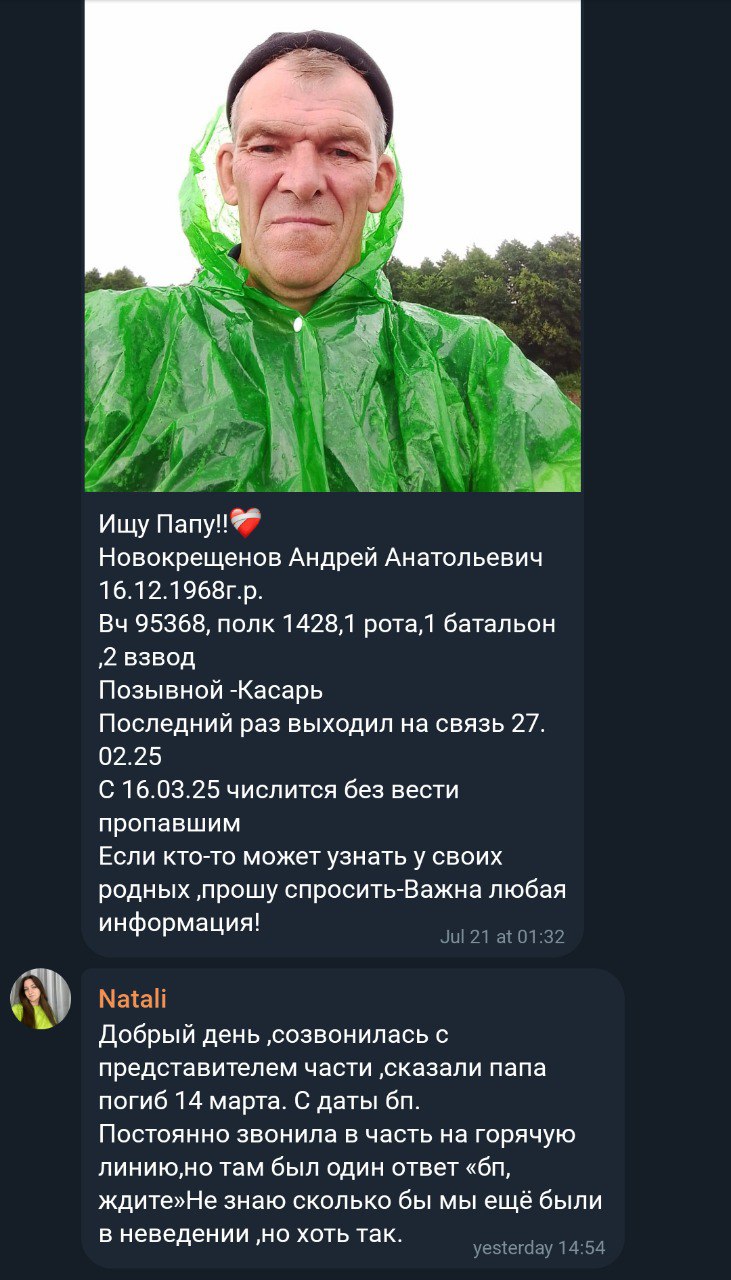The width and height of the screenshot is (731, 1280).
Task: Open the photo of man in green raincoat
Action: (333, 246)
